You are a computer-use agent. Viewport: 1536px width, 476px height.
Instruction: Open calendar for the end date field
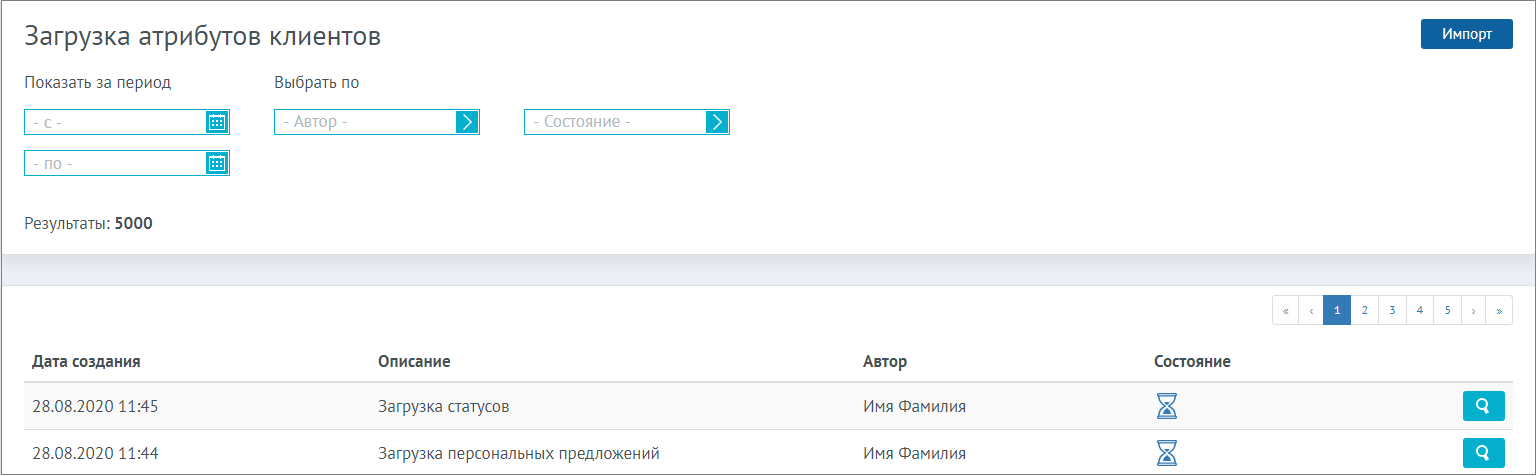(x=217, y=163)
